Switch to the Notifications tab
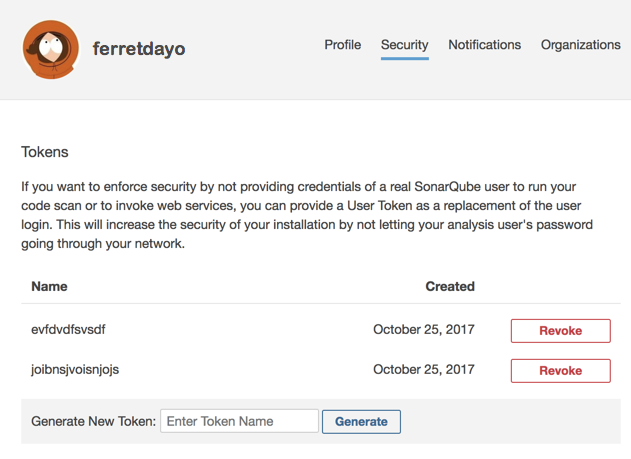Viewport: 631px width, 459px height. 484,45
